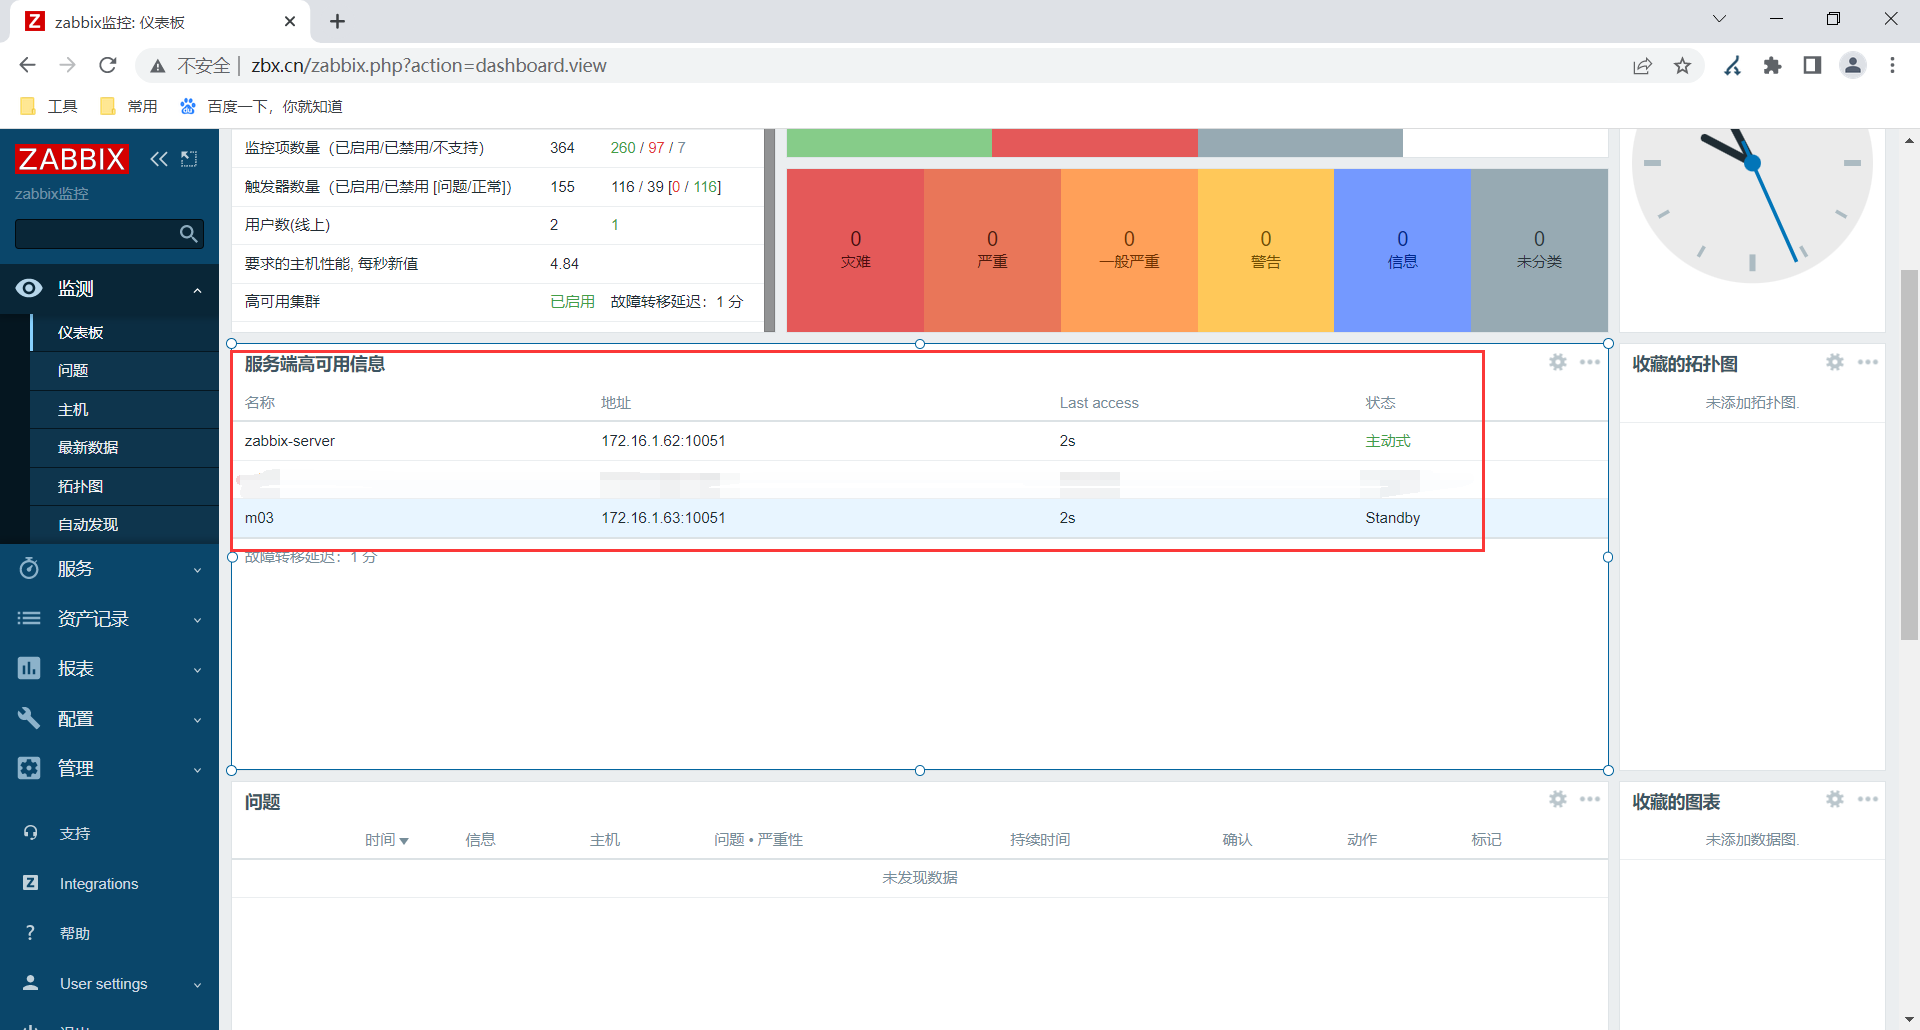Open settings gear of 问题 widget
Viewport: 1920px width, 1030px height.
1558,799
